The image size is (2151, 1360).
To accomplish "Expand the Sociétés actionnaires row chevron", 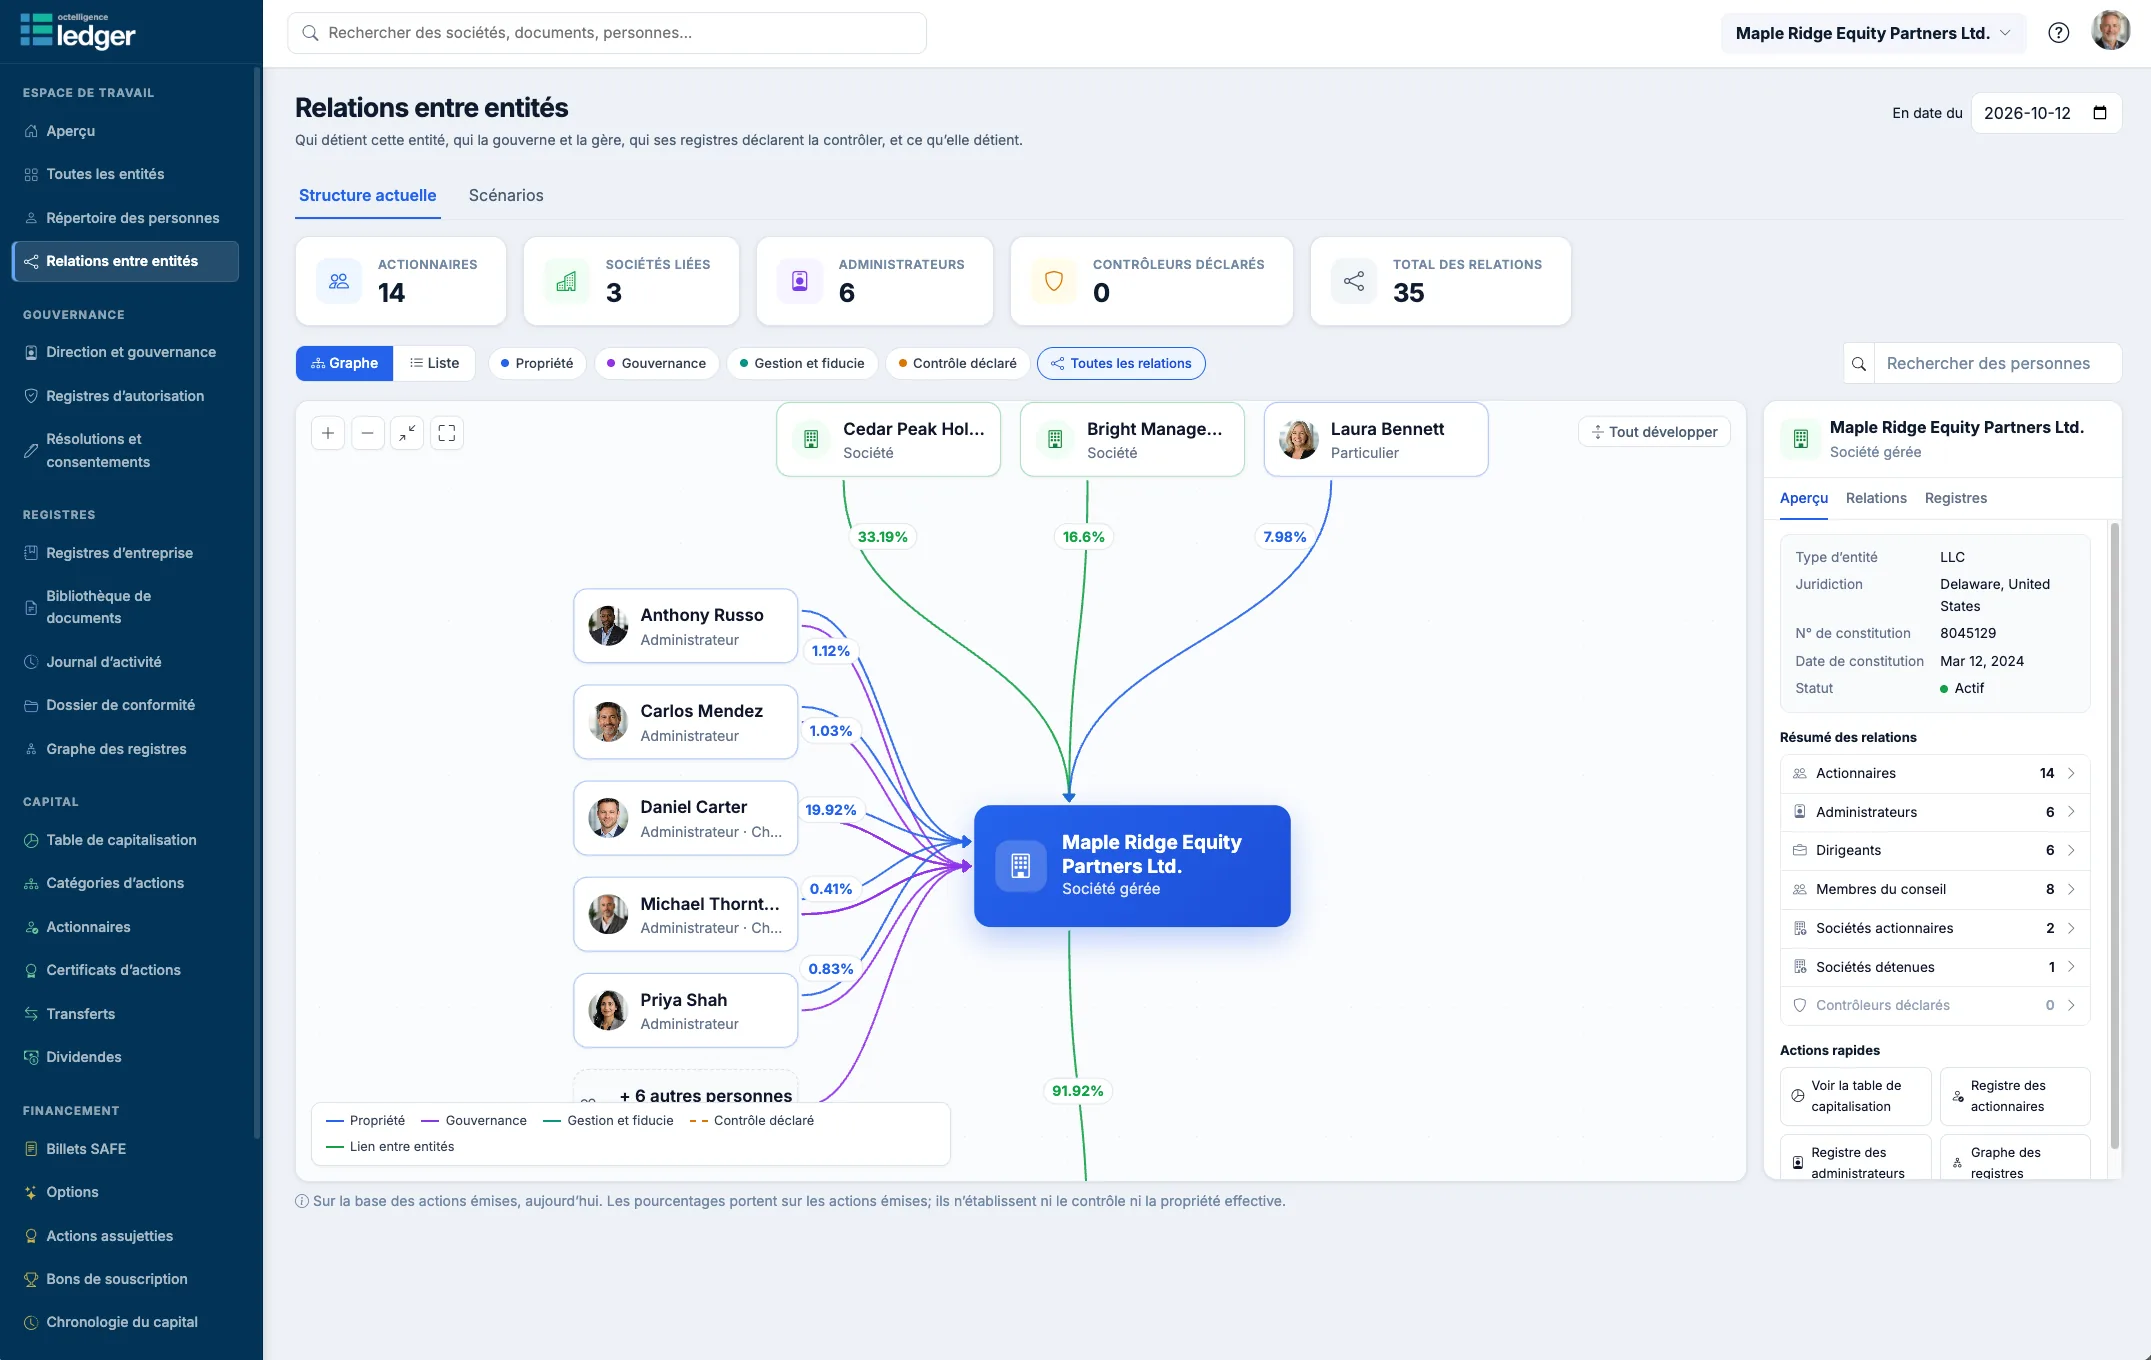I will [x=2071, y=928].
